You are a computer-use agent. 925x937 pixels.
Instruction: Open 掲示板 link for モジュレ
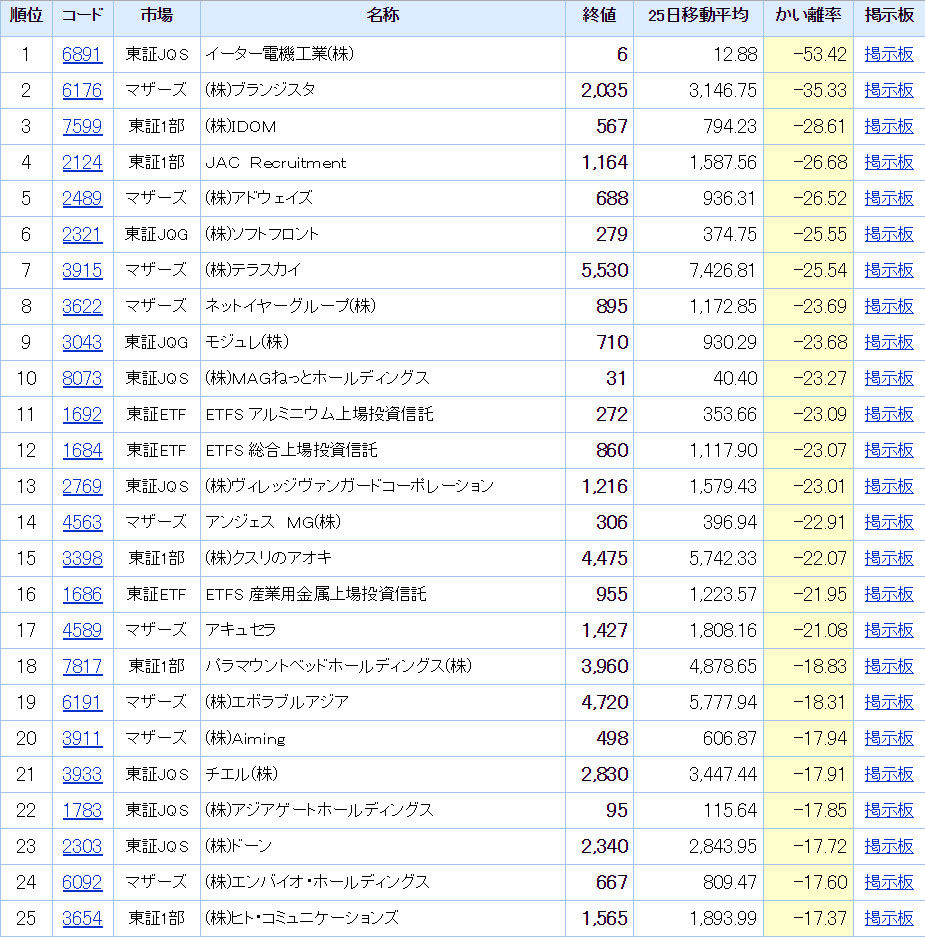889,342
